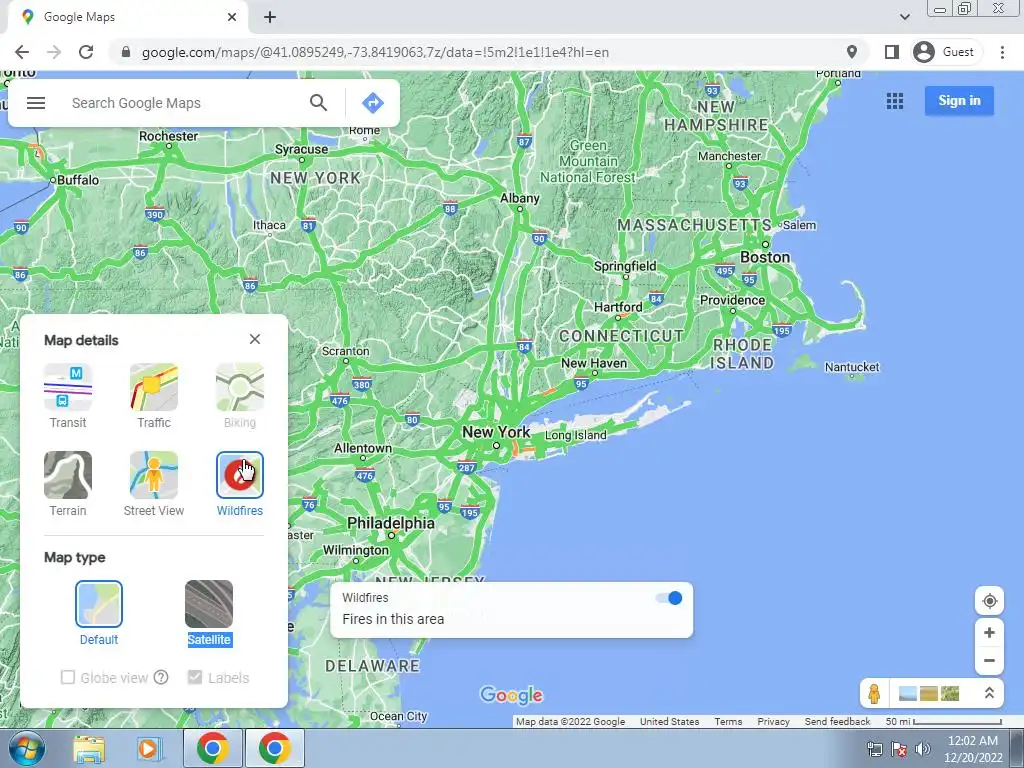The width and height of the screenshot is (1024, 768).
Task: Open the United States region link
Action: point(669,722)
